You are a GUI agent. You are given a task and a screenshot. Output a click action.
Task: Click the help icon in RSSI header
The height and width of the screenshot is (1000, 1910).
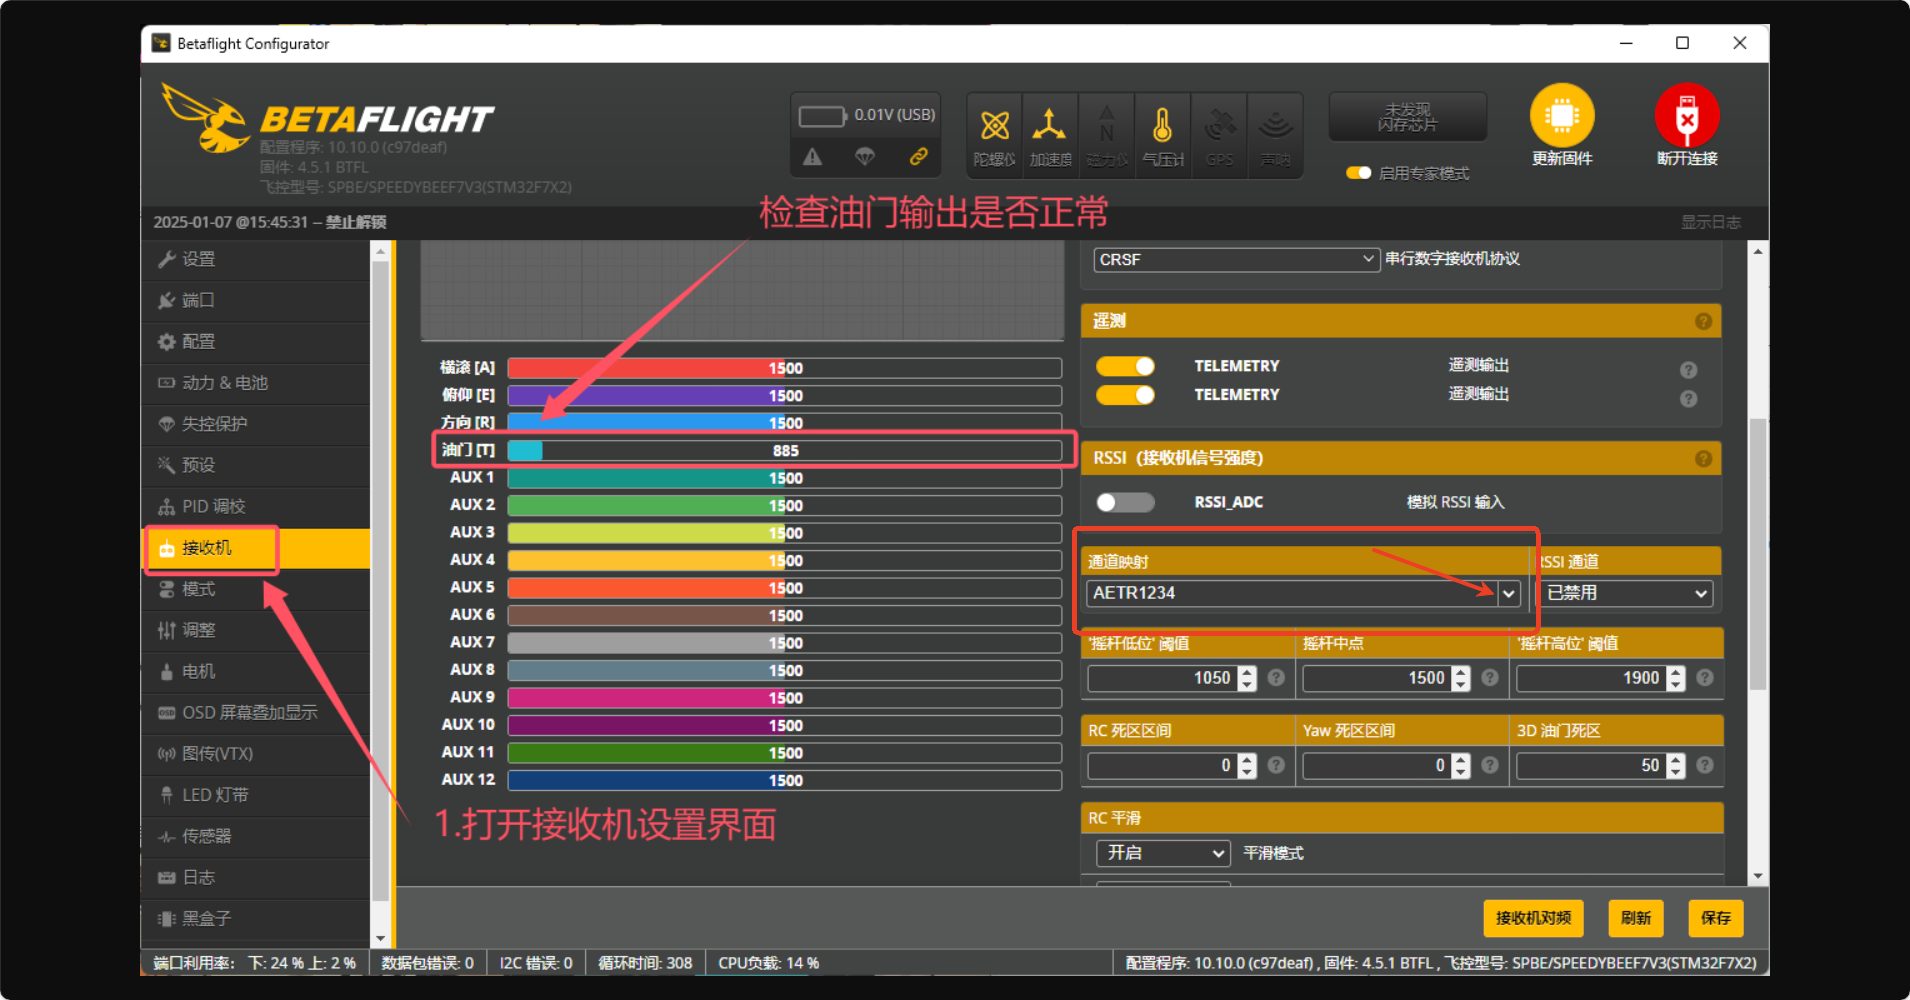tap(1703, 459)
